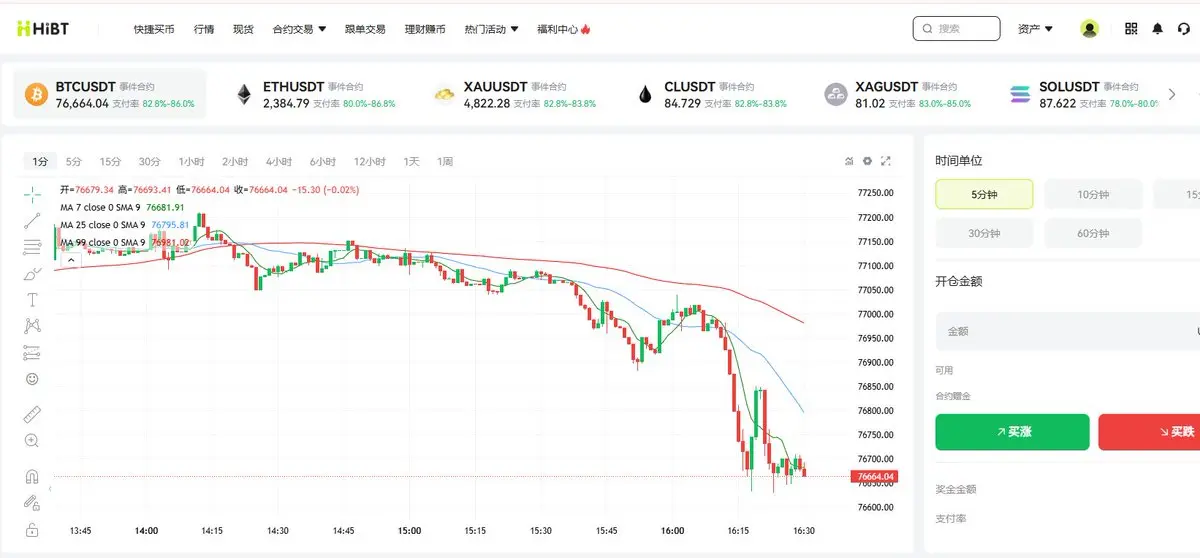Open 跟单交易 menu item

click(365, 29)
